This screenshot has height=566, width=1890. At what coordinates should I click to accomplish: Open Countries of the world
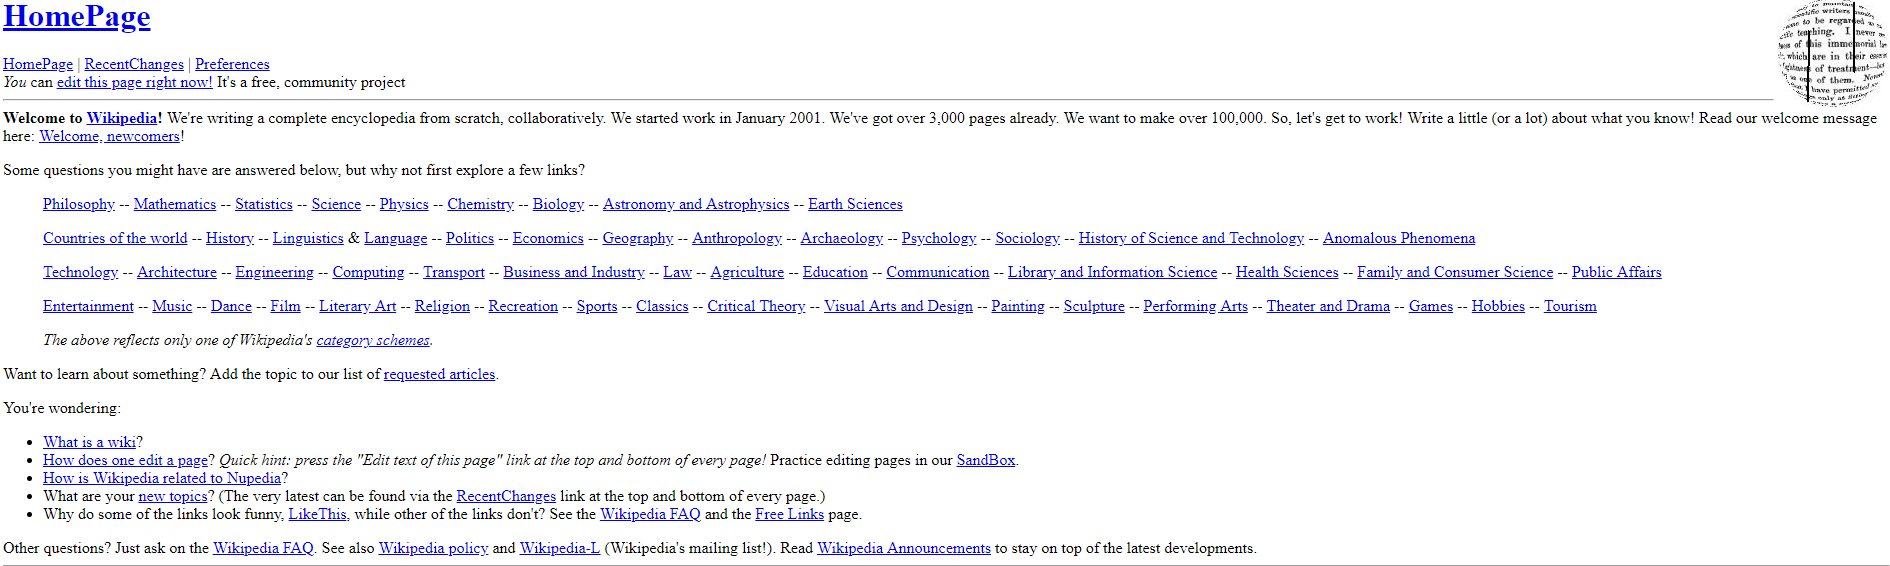click(x=115, y=238)
